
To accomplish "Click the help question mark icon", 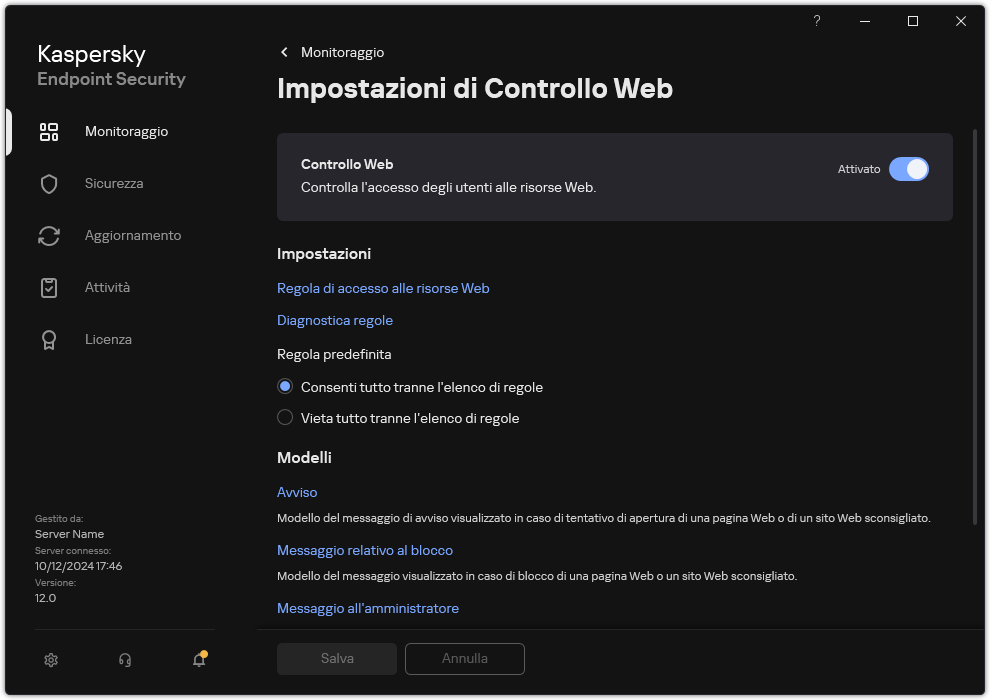I will click(816, 21).
